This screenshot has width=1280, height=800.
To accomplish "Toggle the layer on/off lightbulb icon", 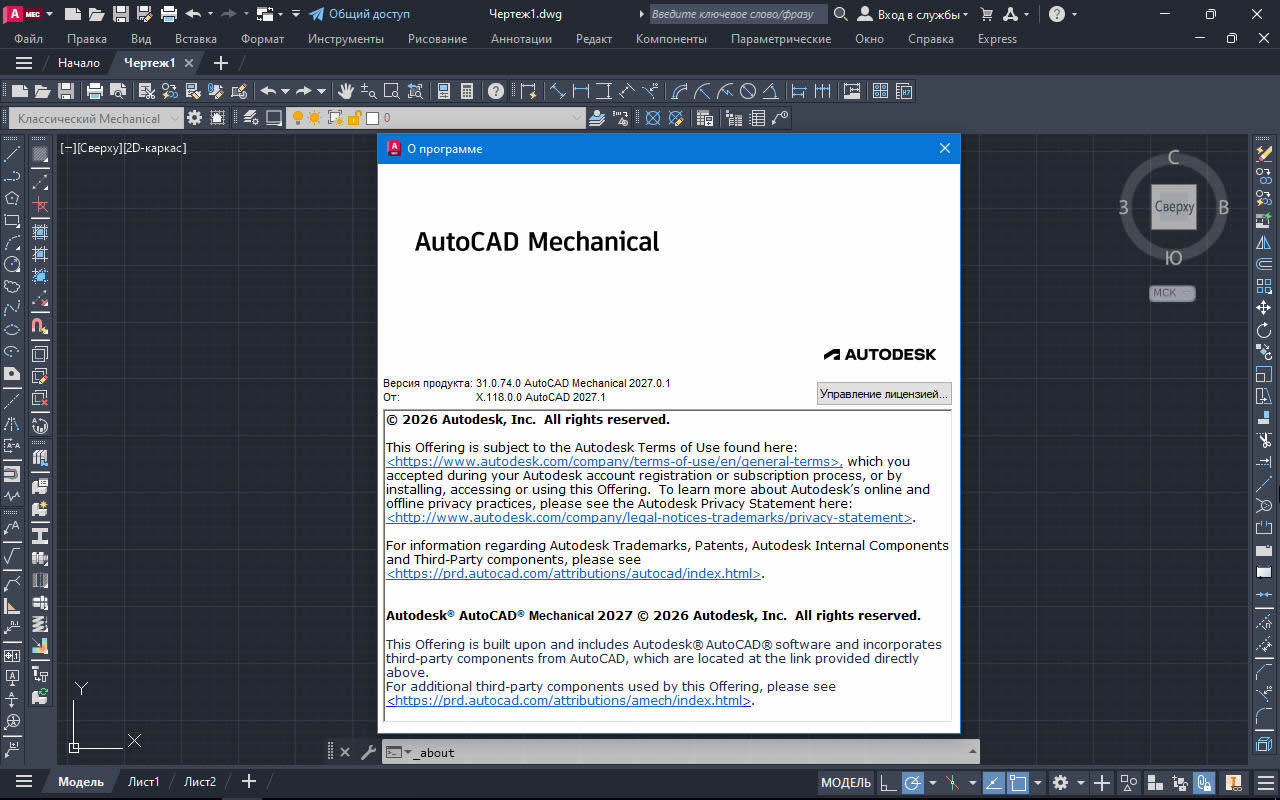I will tap(297, 118).
